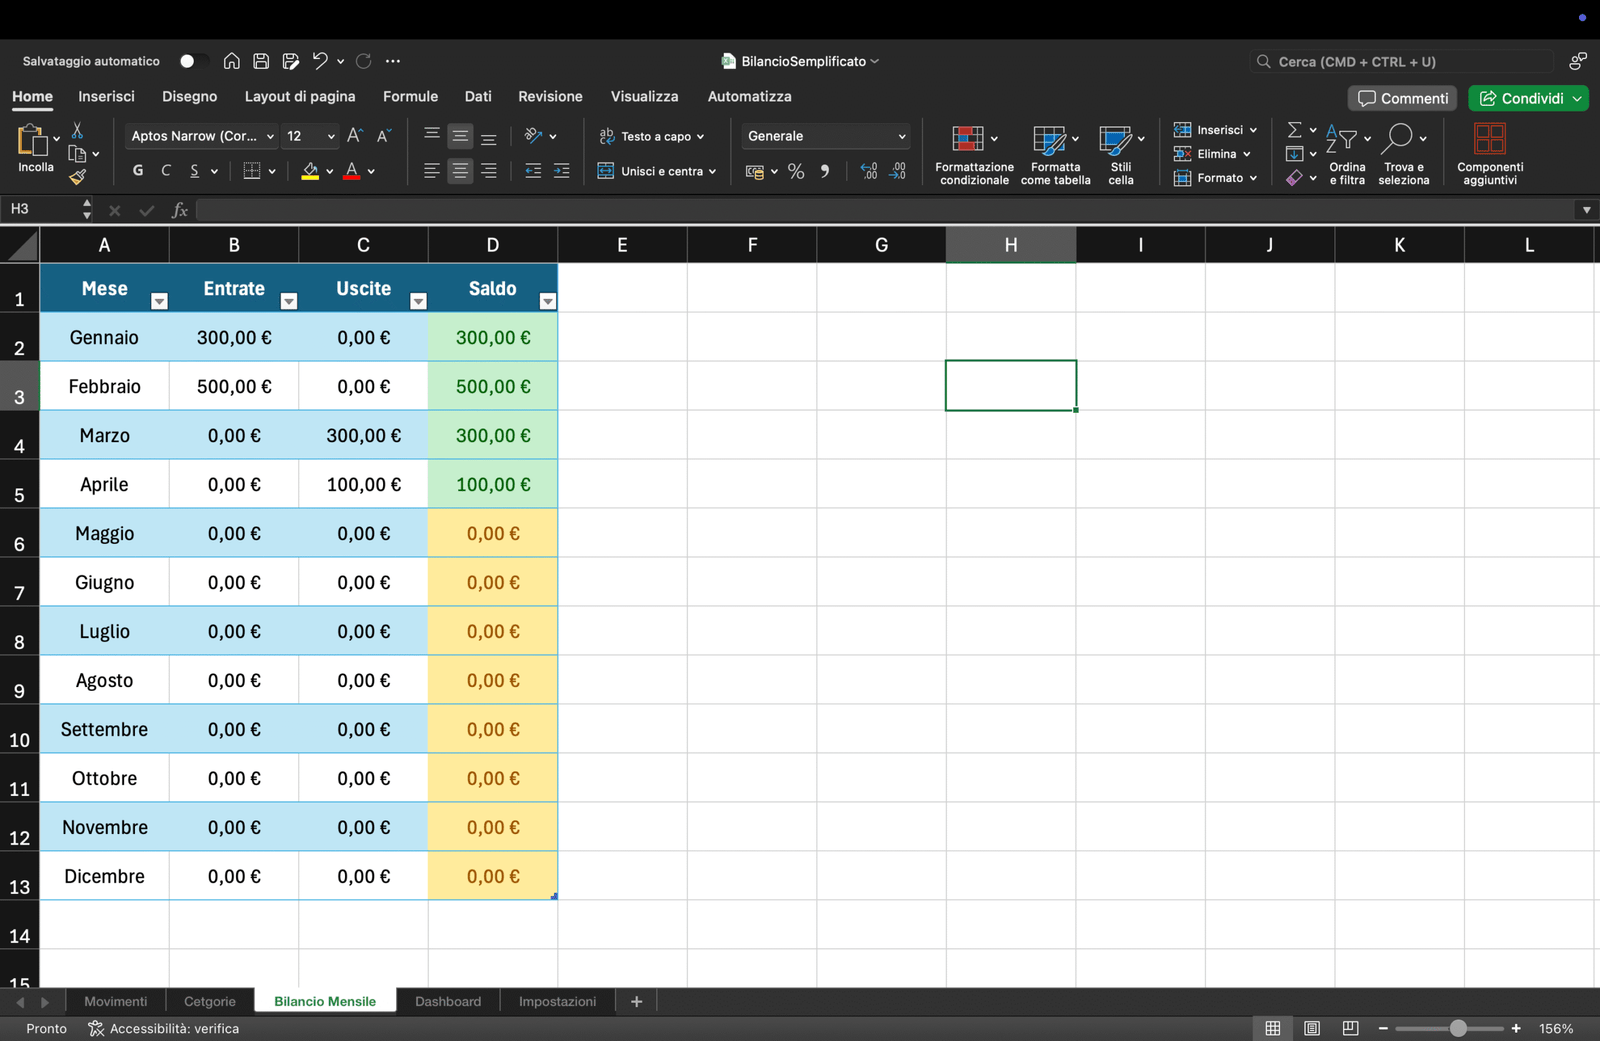Click the percent style icon
Viewport: 1600px width, 1041px height.
coord(796,172)
